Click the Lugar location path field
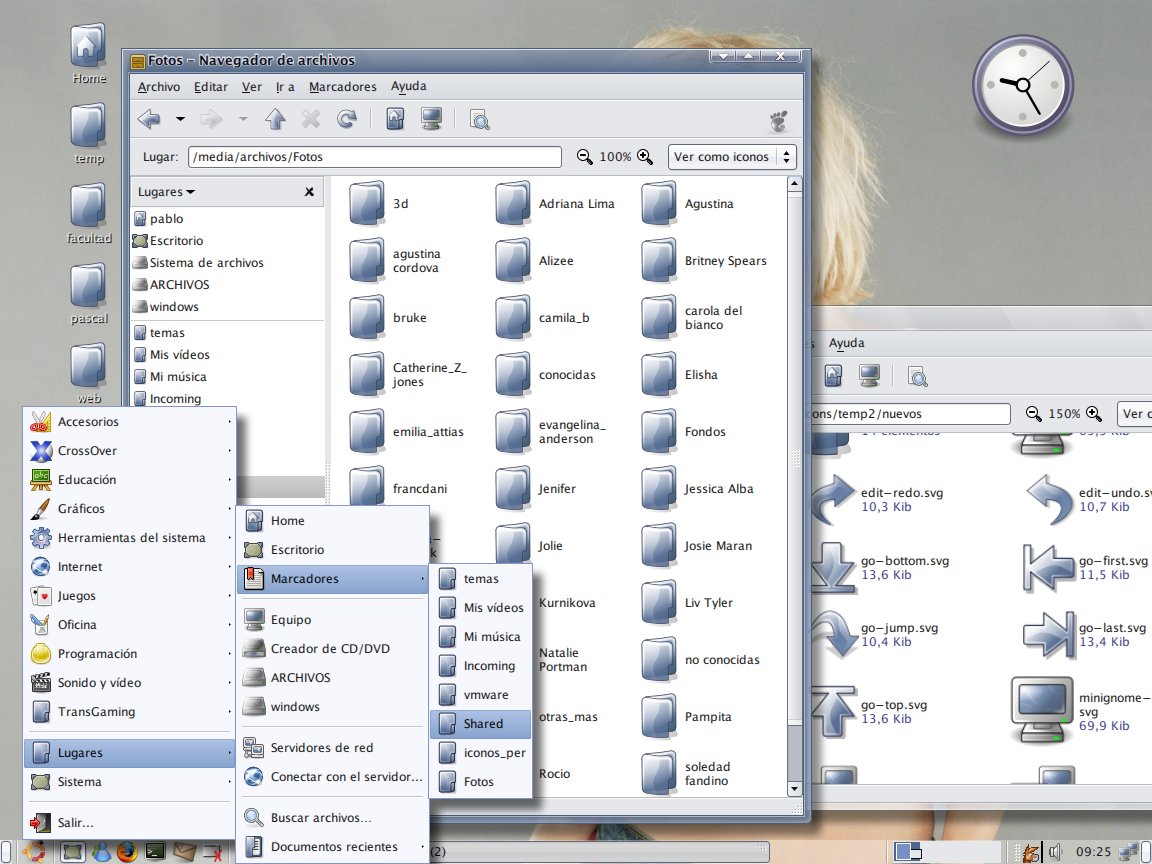Image resolution: width=1152 pixels, height=864 pixels. pyautogui.click(x=375, y=156)
